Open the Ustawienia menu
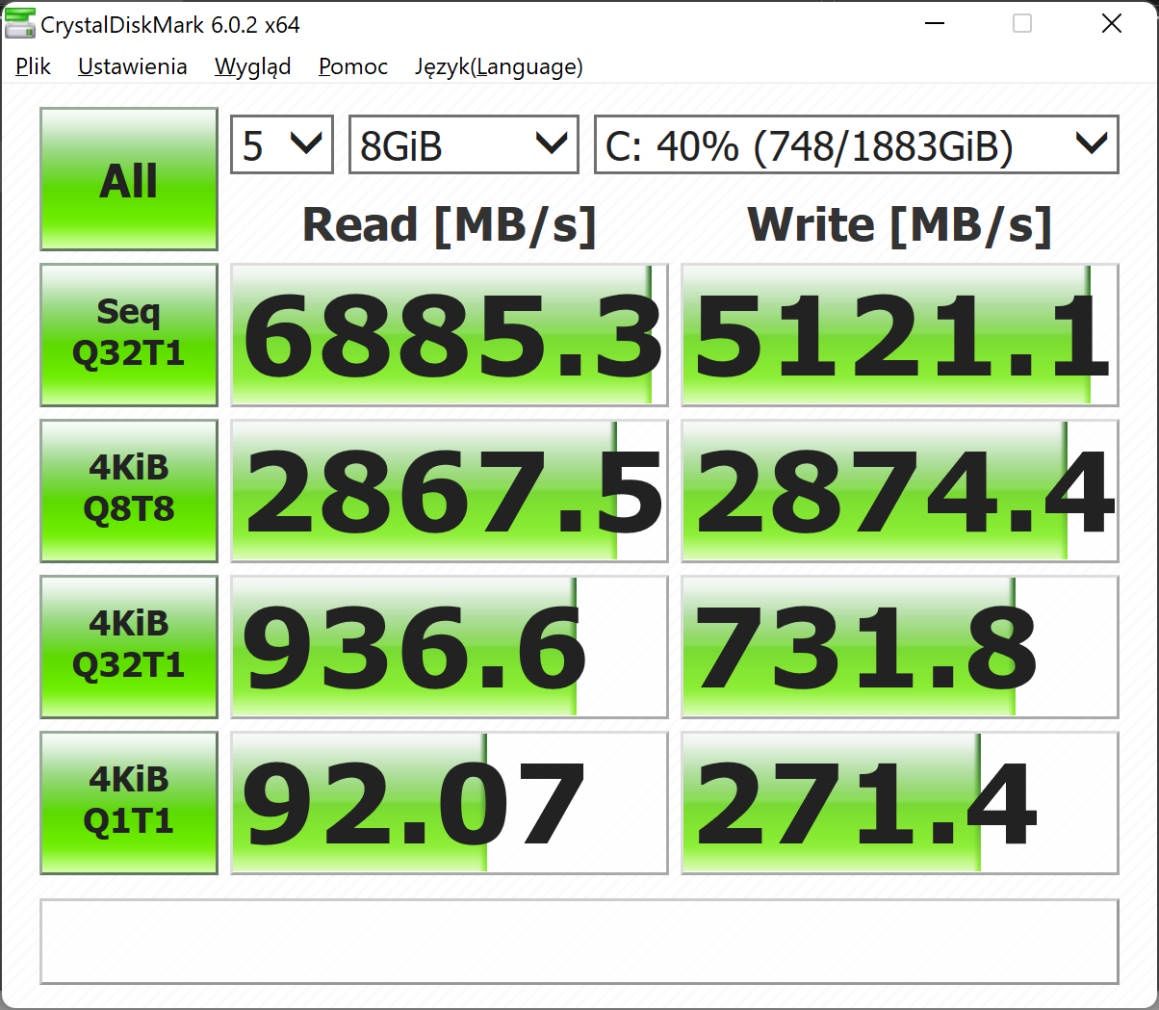 pyautogui.click(x=132, y=67)
